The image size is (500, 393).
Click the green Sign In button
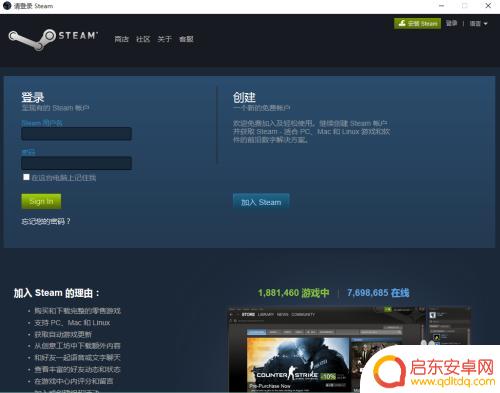41,201
